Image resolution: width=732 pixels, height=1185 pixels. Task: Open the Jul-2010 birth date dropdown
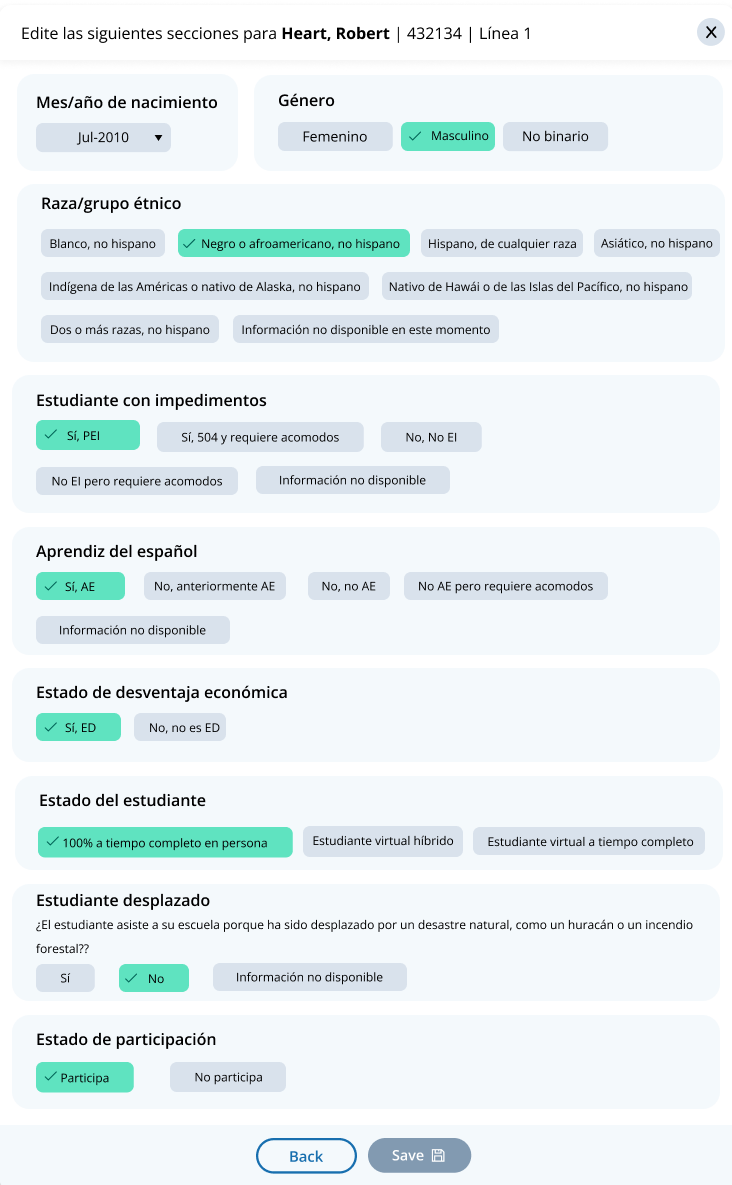pos(104,137)
